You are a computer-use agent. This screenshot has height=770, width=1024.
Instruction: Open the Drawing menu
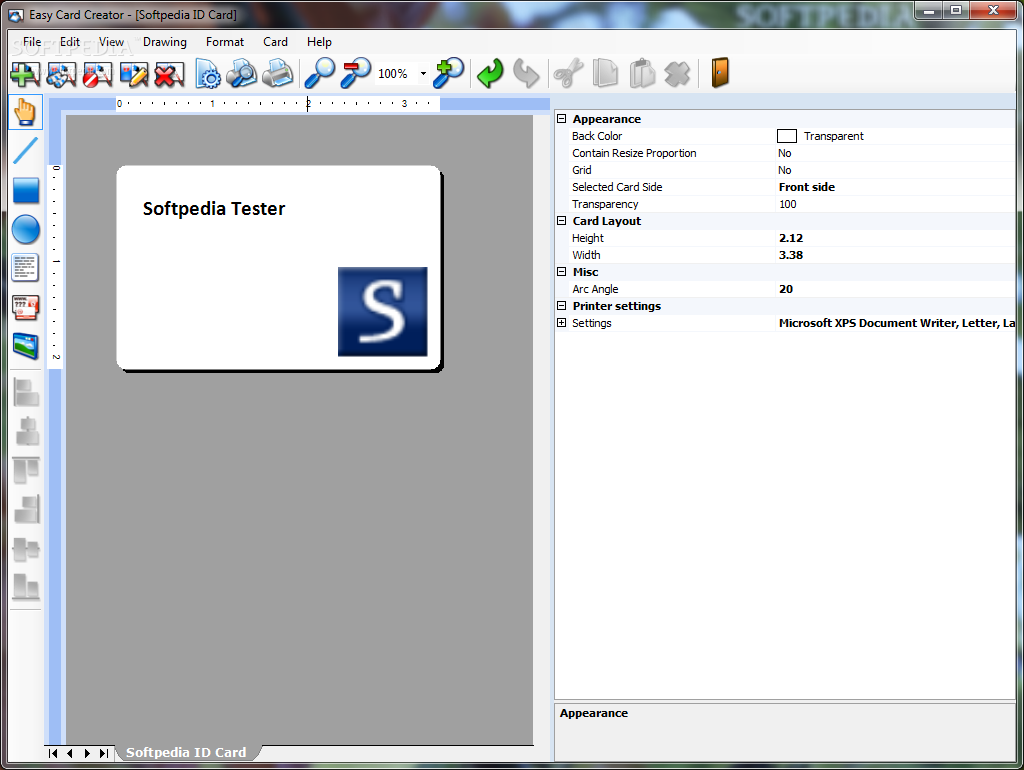pyautogui.click(x=165, y=42)
